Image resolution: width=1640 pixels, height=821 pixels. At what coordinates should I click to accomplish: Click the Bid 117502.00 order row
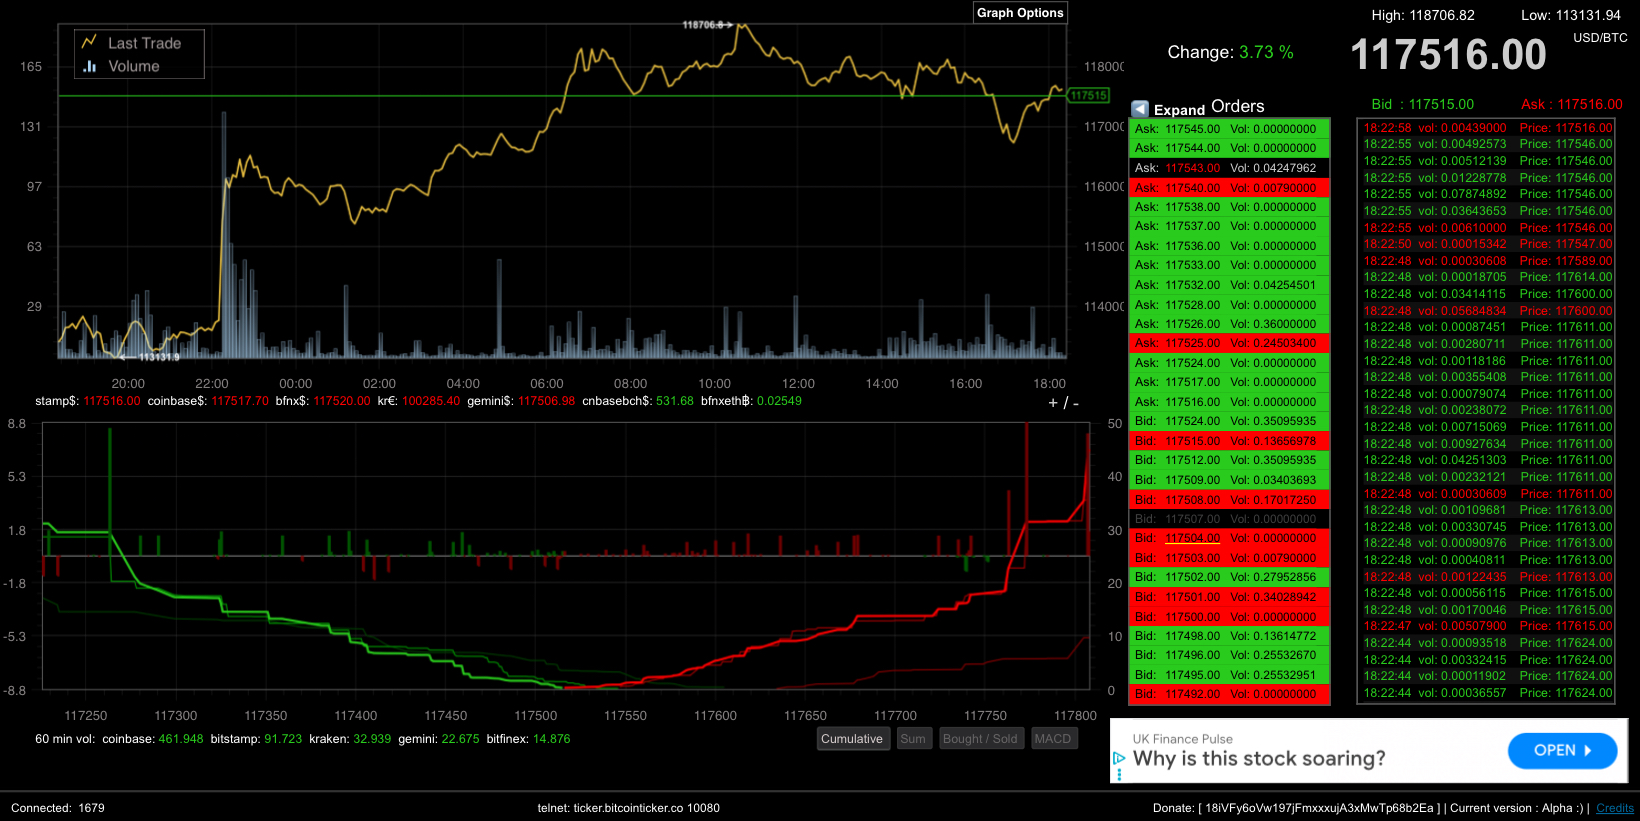(1229, 577)
